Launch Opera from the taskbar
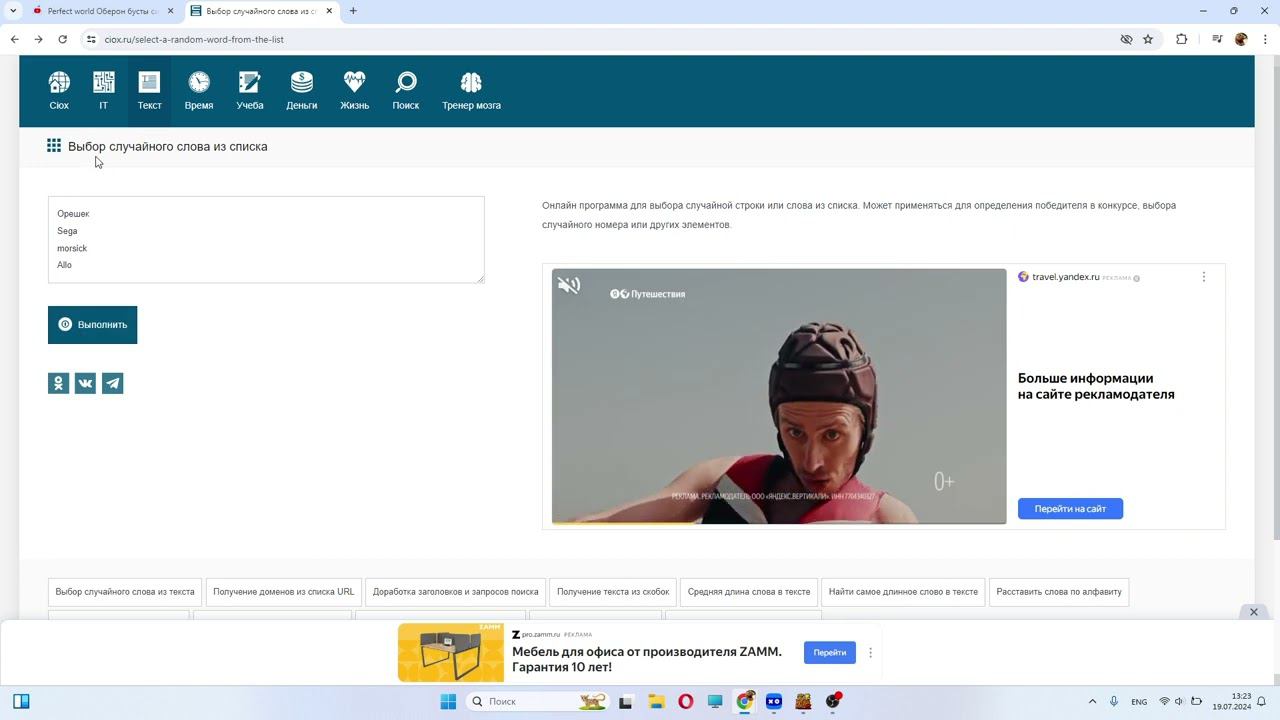Viewport: 1280px width, 720px height. click(x=686, y=702)
